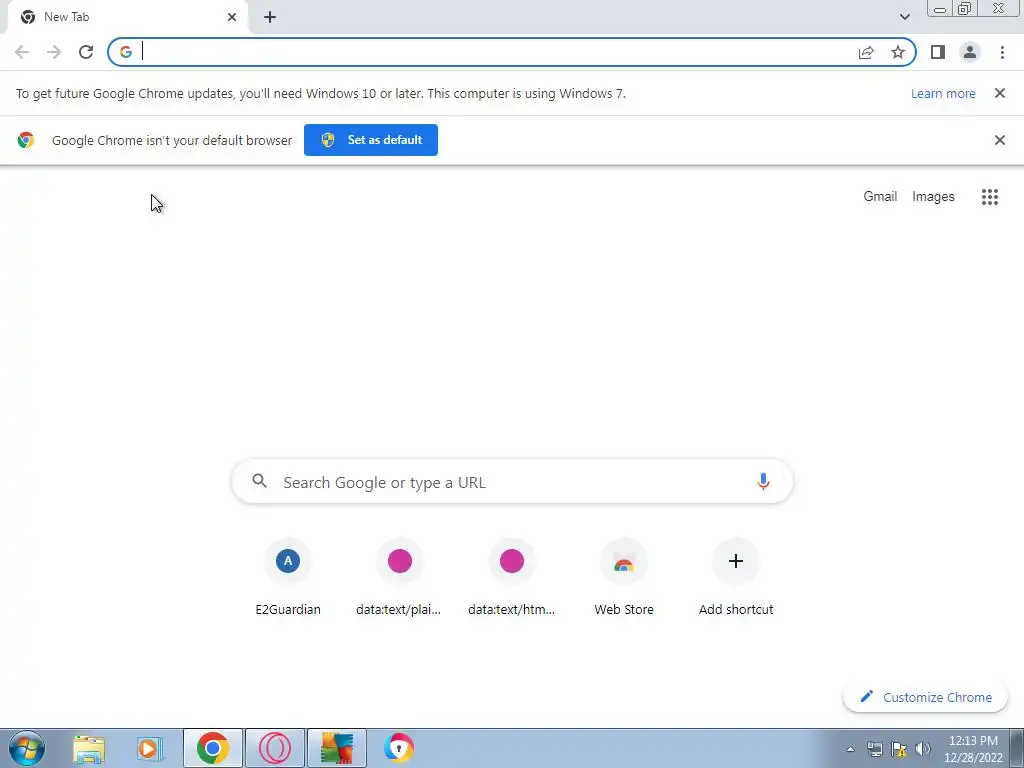Click the back navigation arrow
The image size is (1024, 768).
(22, 52)
